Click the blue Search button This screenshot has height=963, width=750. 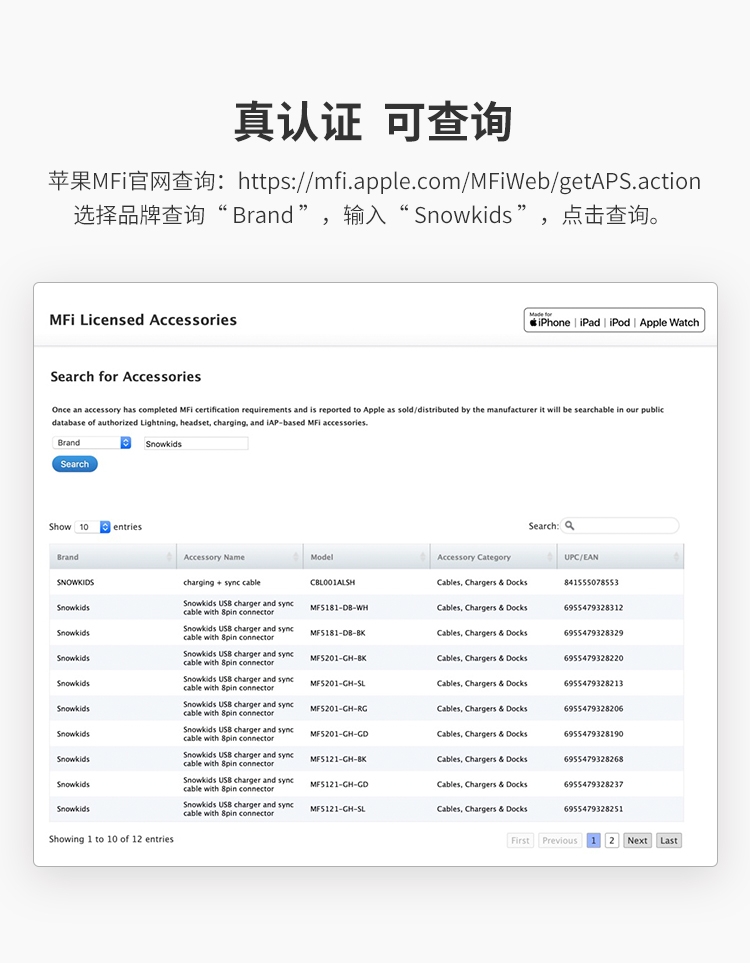[74, 464]
